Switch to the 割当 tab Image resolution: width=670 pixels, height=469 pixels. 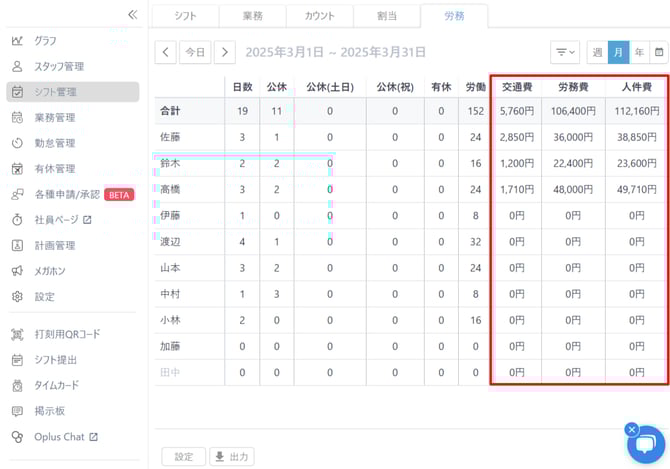pyautogui.click(x=386, y=16)
